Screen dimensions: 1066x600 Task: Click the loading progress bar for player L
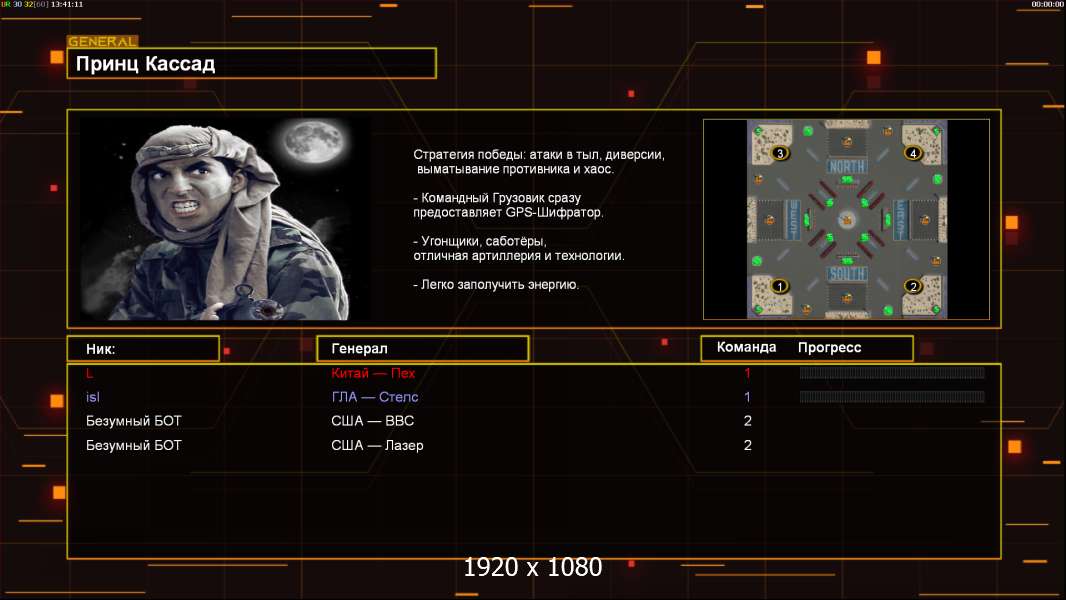pyautogui.click(x=892, y=372)
